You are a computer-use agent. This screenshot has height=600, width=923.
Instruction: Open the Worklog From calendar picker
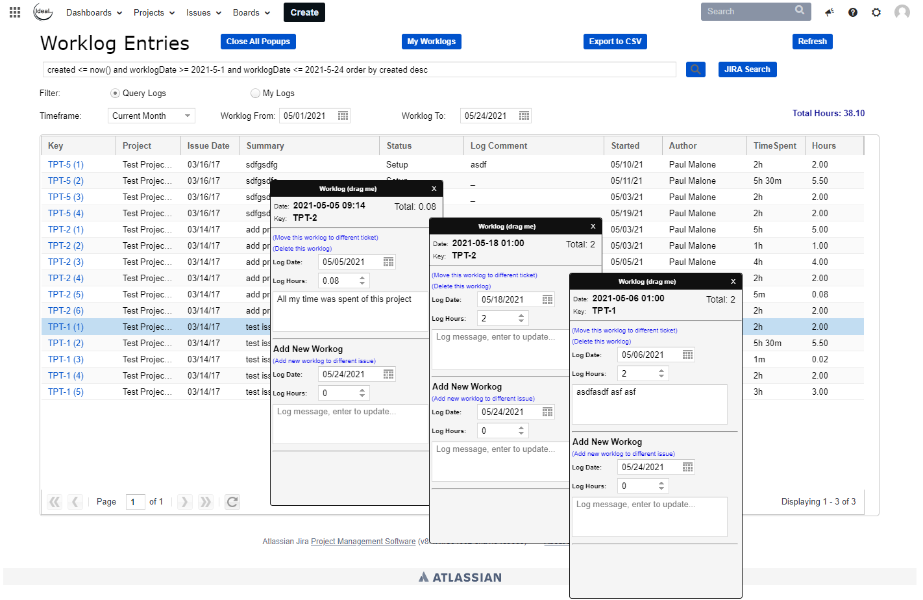[343, 115]
